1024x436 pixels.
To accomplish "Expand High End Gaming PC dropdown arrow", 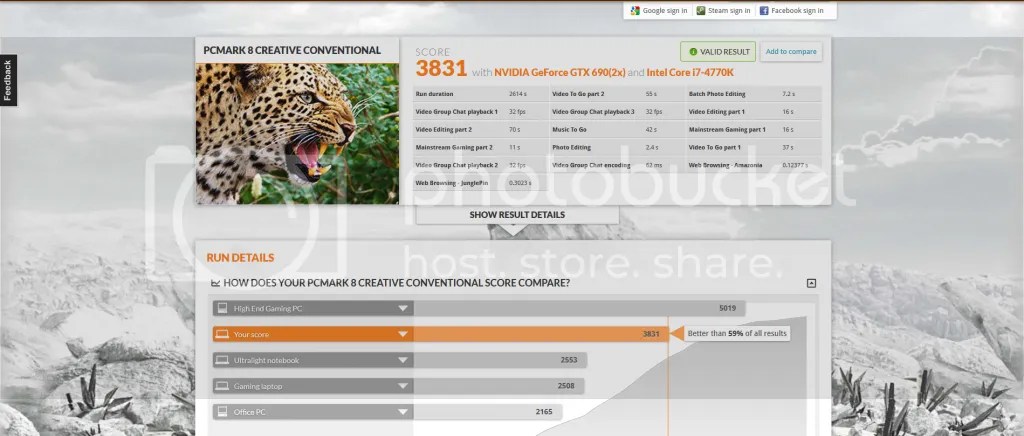I will coord(403,308).
